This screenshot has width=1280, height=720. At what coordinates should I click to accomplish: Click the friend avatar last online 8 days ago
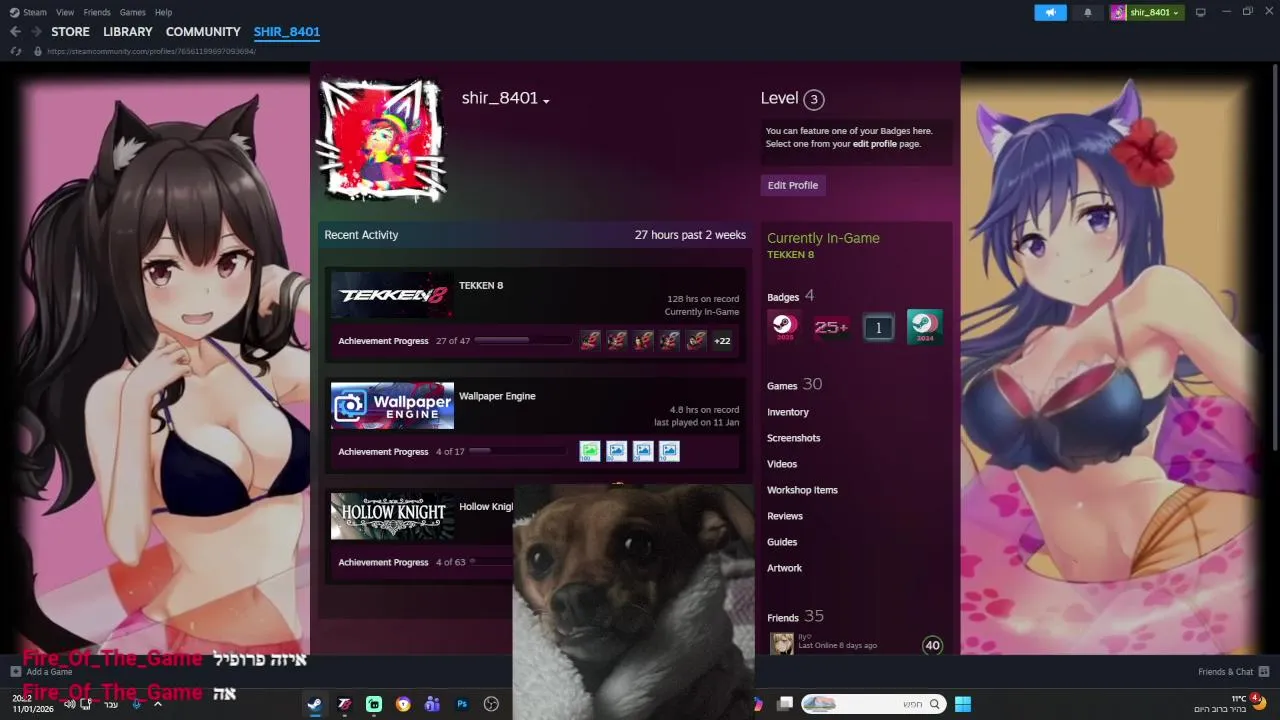[x=782, y=644]
